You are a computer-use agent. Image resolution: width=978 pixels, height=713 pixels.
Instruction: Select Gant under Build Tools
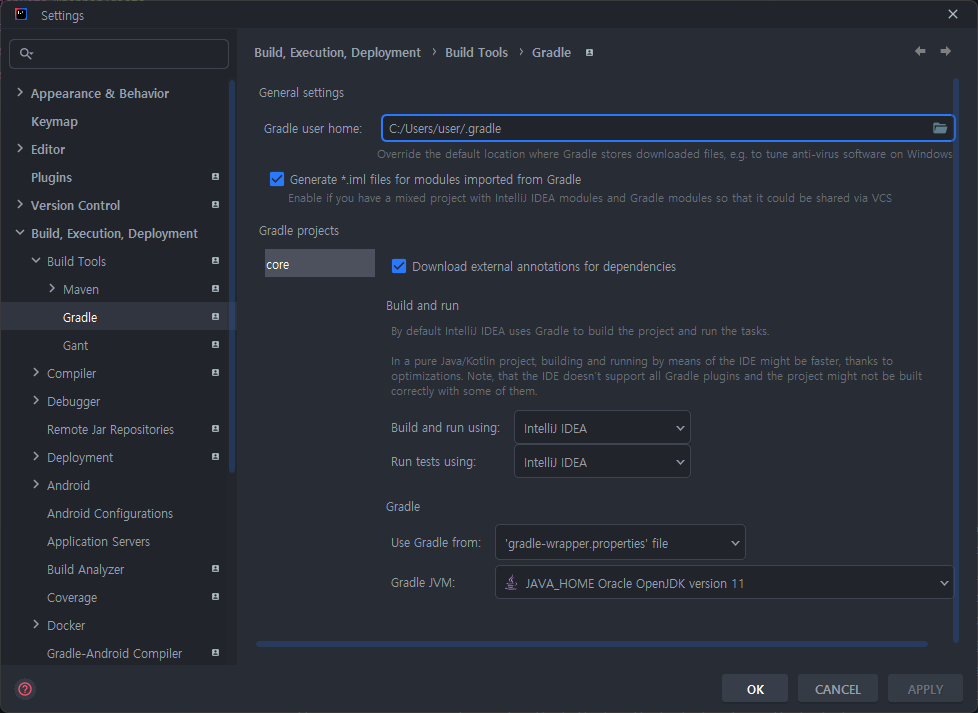click(x=75, y=346)
